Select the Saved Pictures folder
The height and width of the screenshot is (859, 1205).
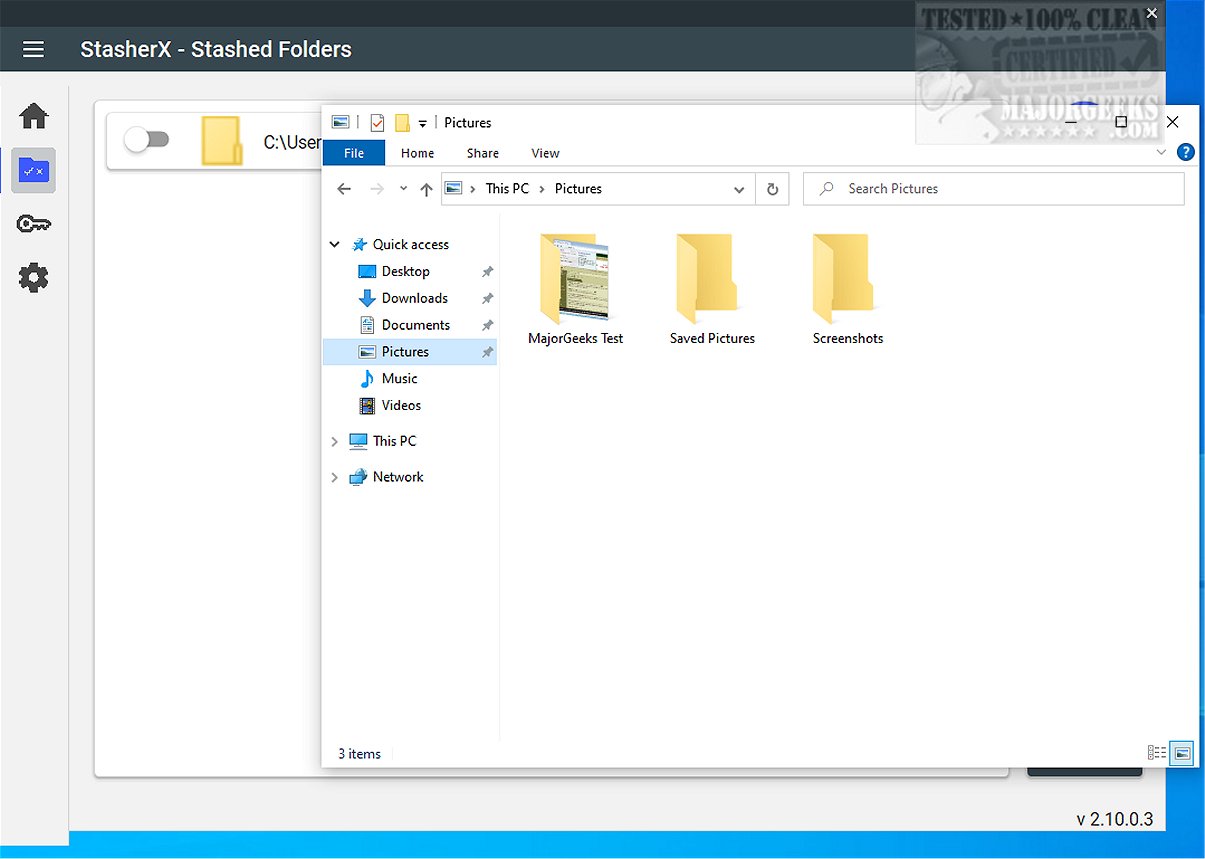point(712,290)
